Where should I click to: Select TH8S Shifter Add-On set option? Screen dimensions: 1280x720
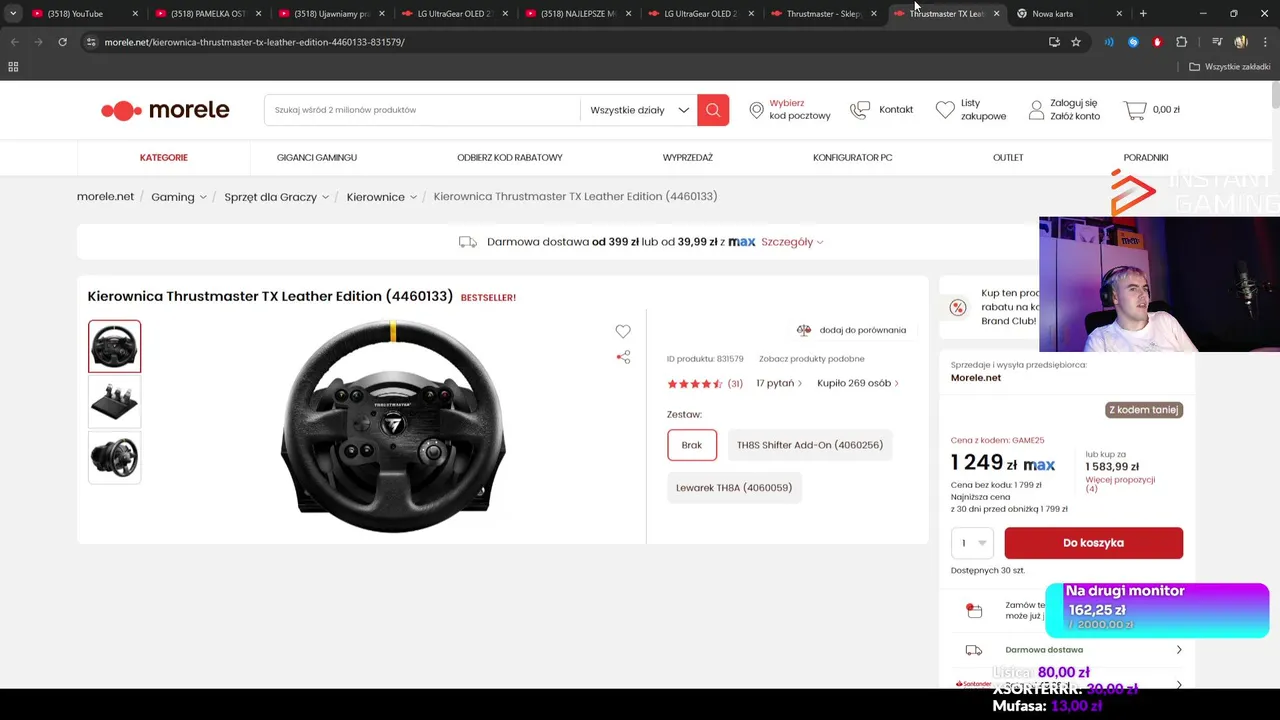tap(810, 445)
